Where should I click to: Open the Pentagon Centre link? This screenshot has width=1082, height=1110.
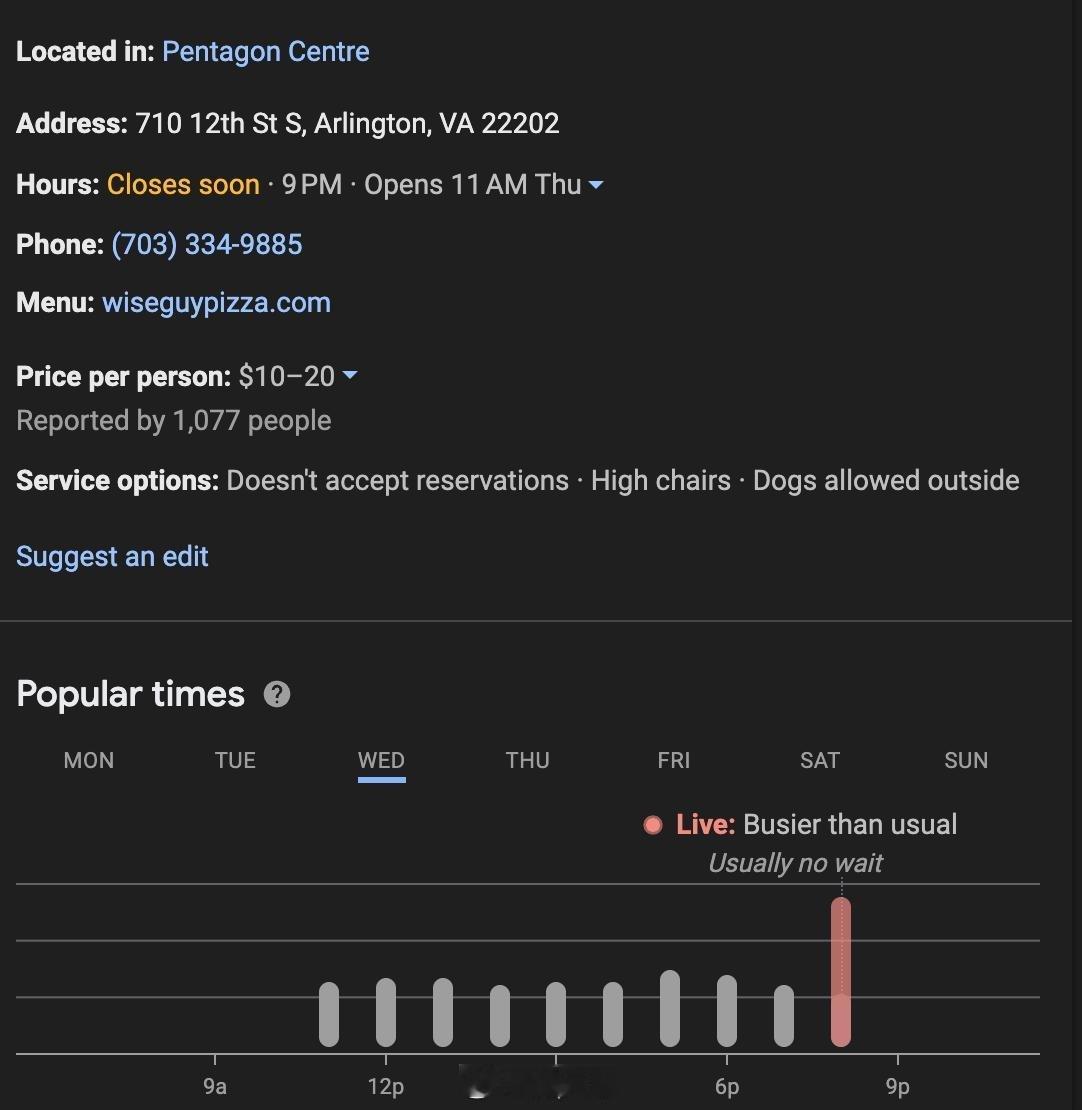pos(265,52)
